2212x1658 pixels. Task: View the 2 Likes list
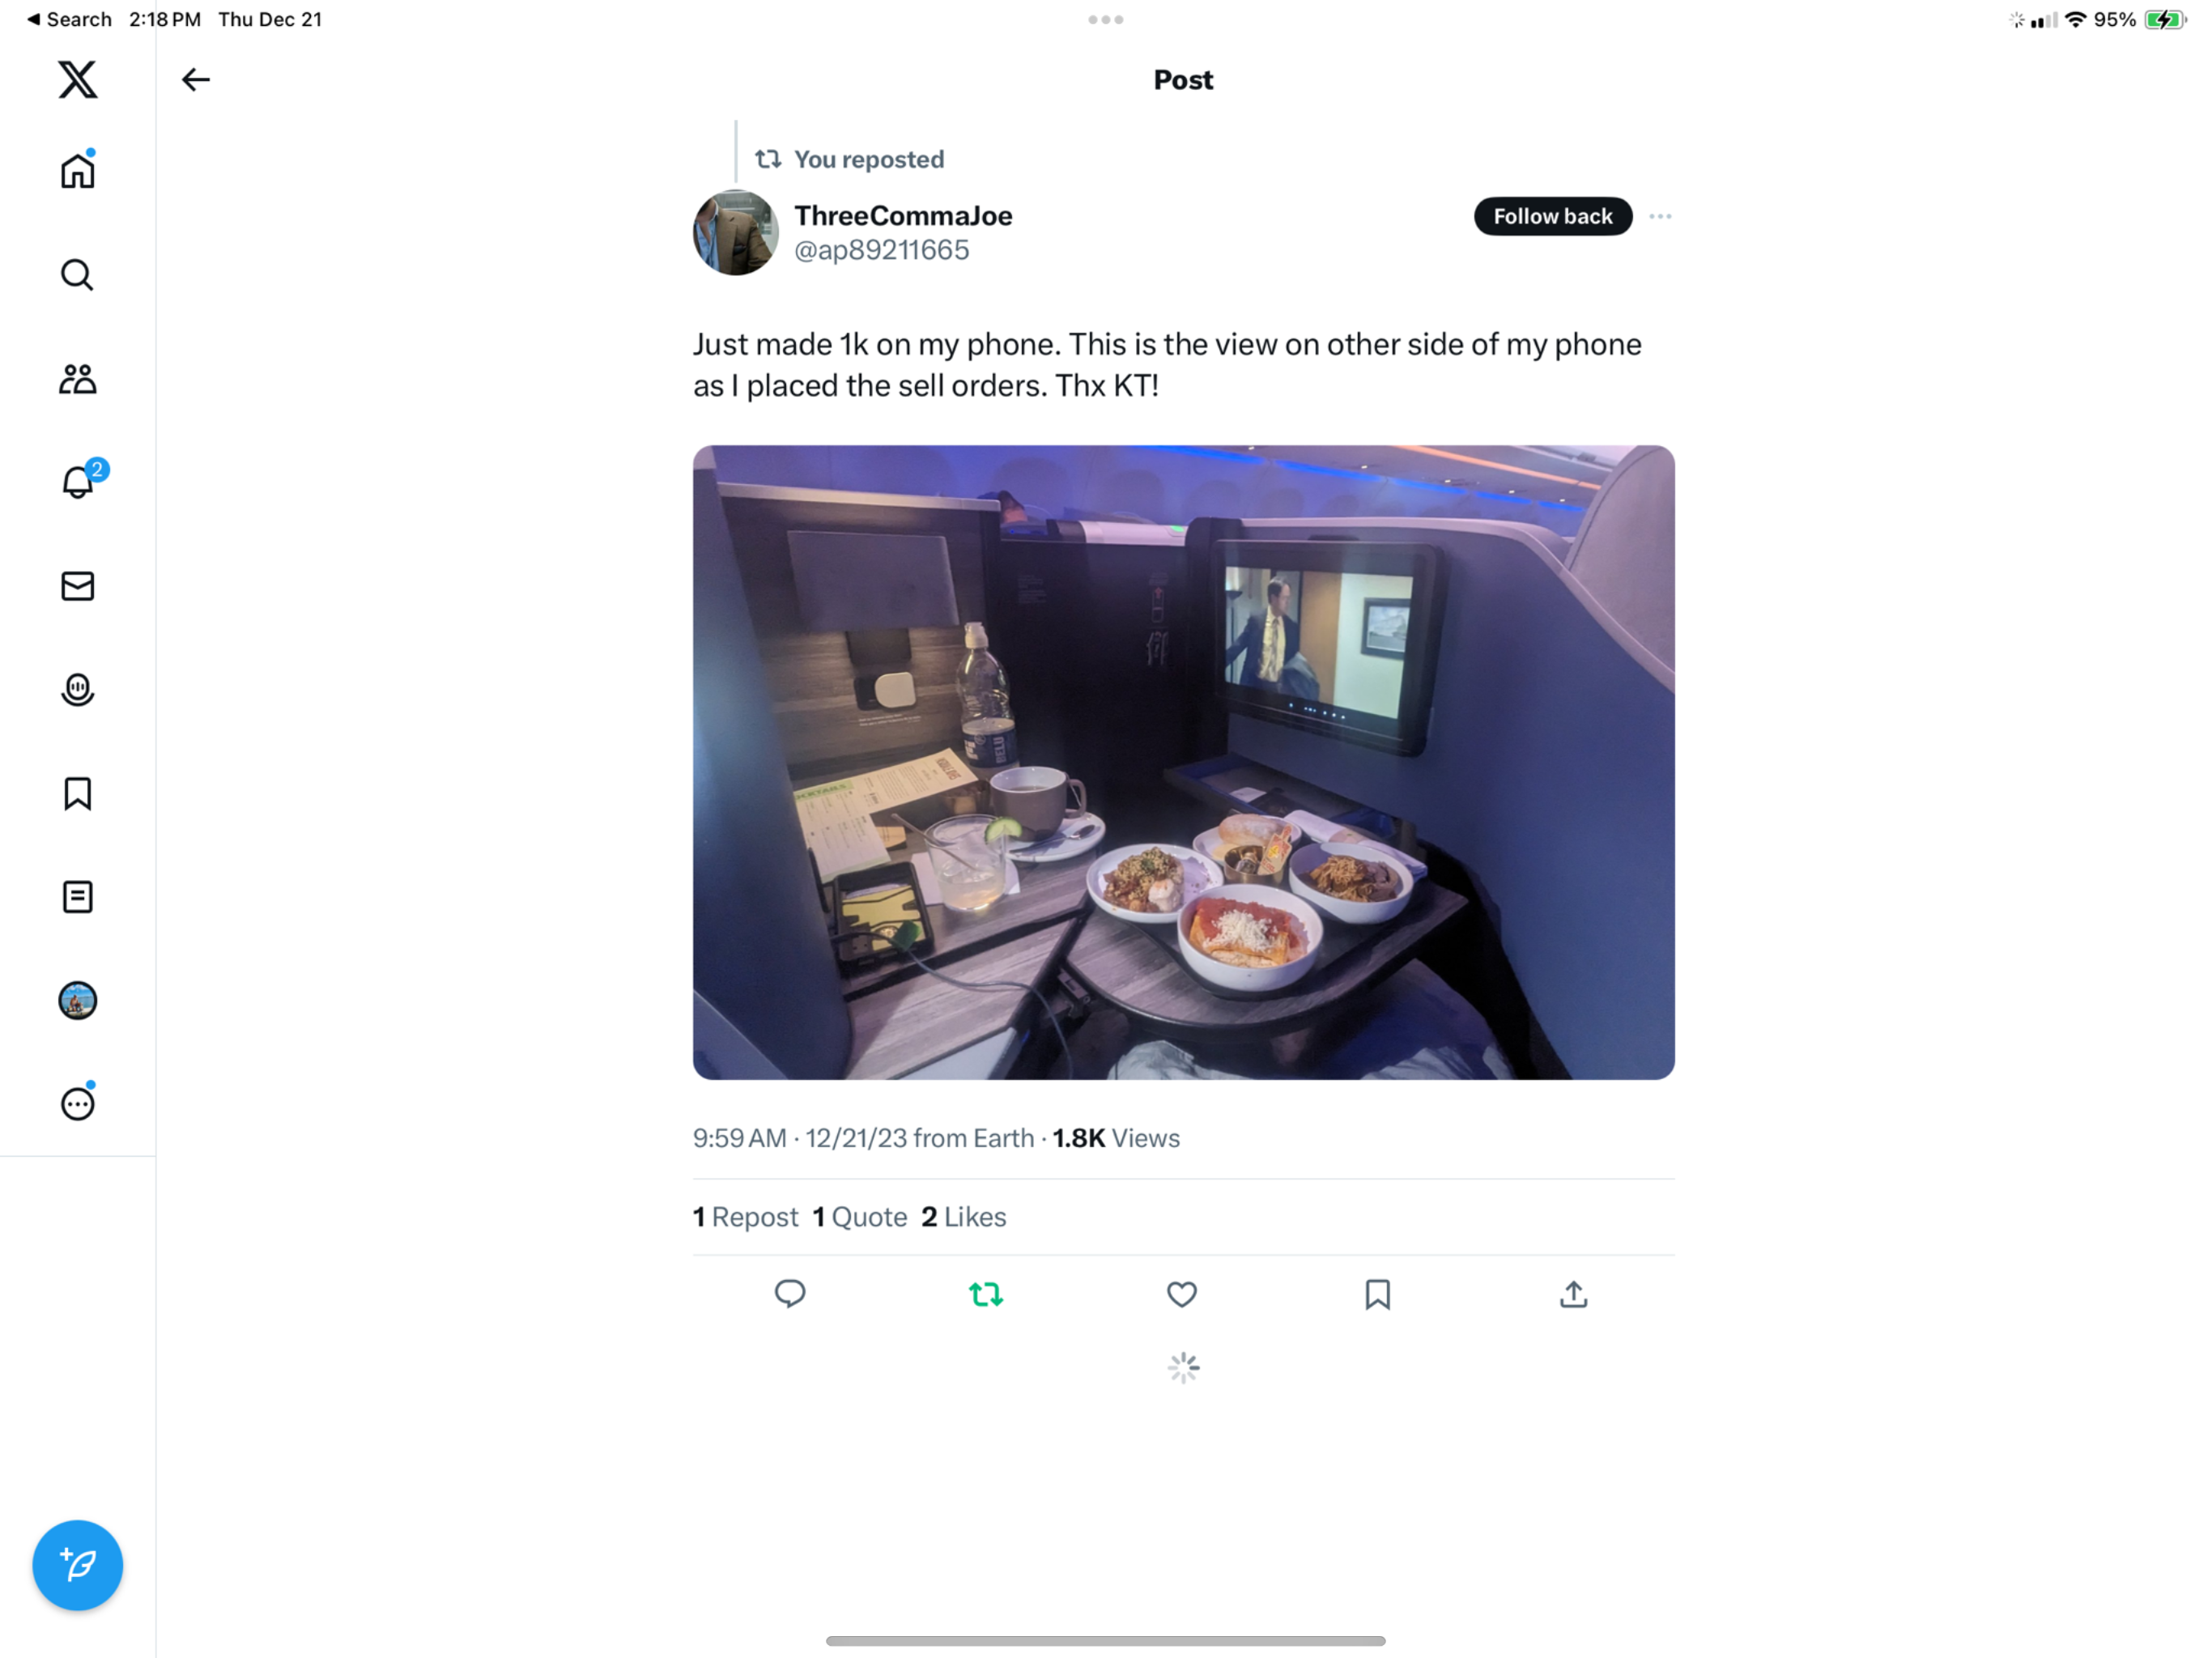pos(964,1217)
